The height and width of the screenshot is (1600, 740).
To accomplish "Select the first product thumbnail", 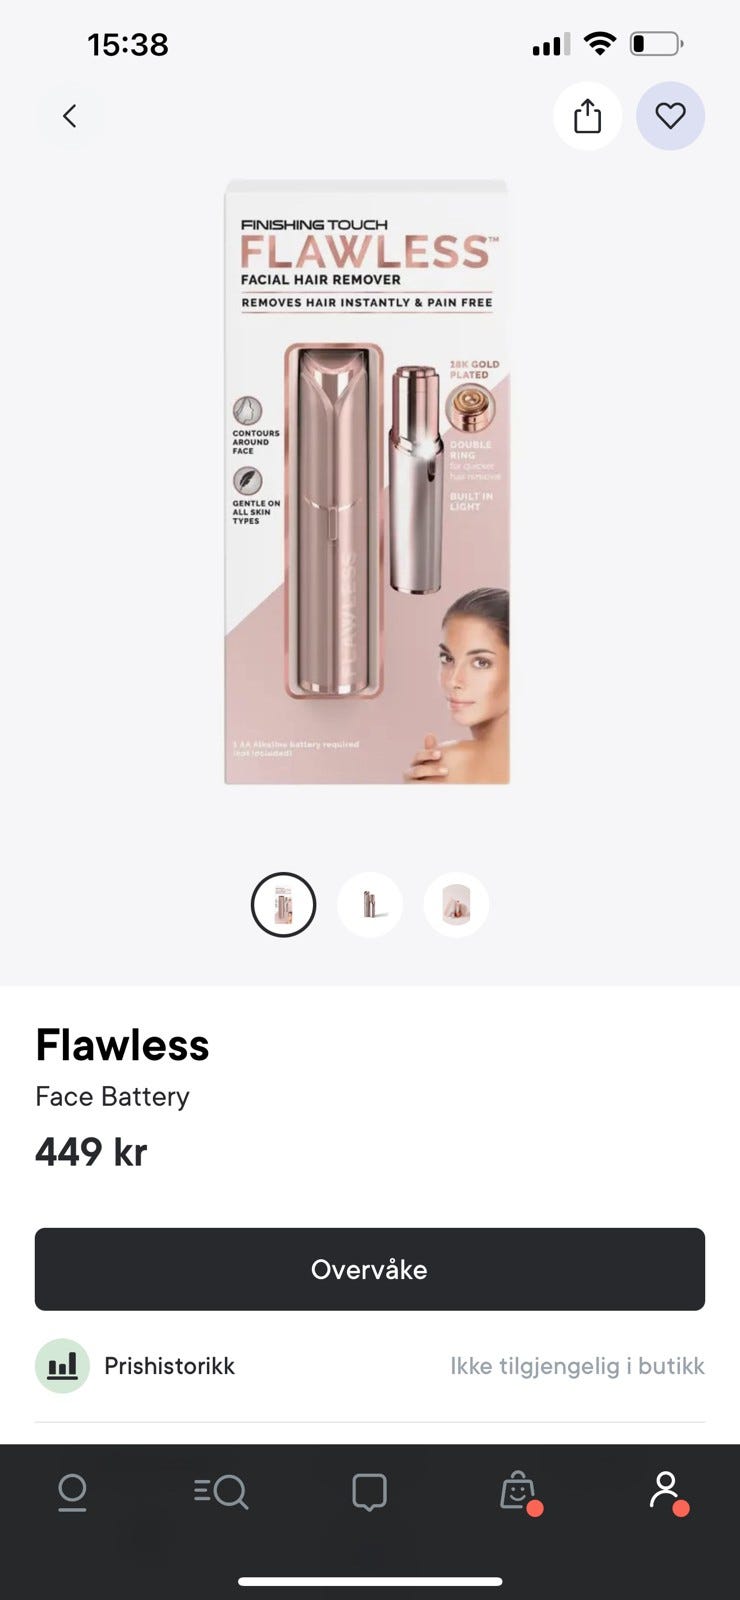I will (283, 905).
